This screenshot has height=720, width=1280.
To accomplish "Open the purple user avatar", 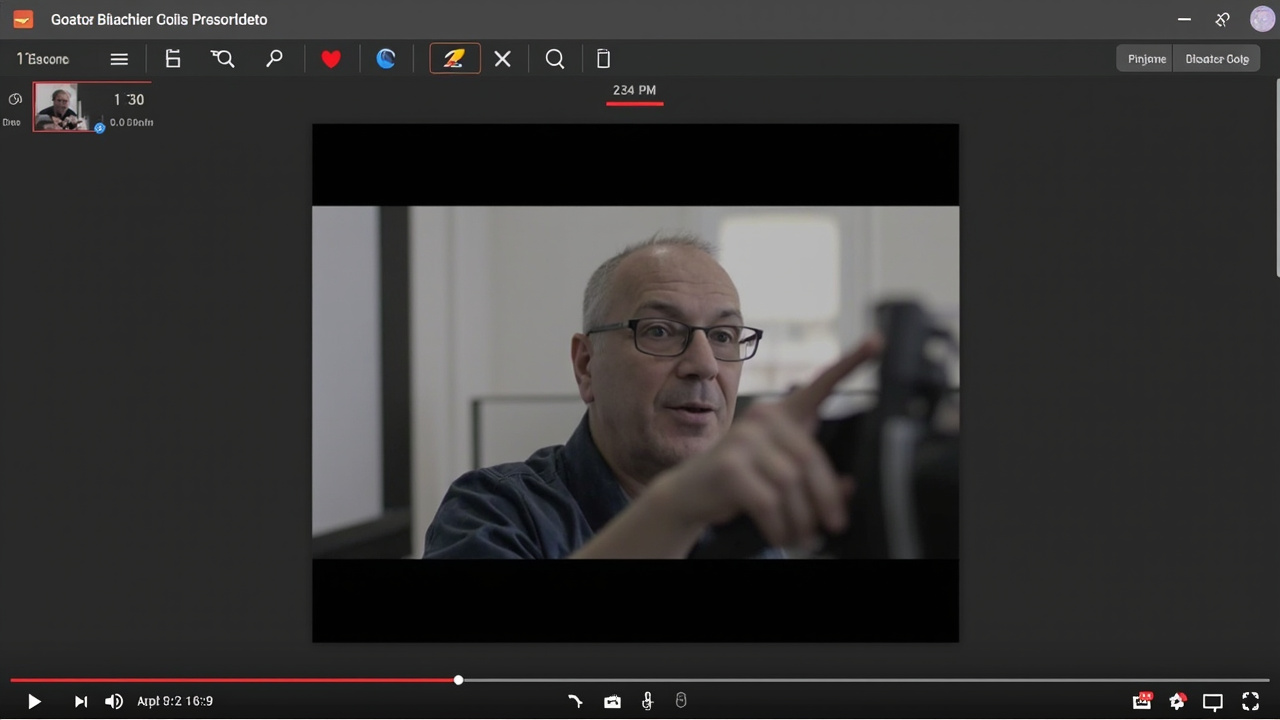I will (x=1262, y=19).
